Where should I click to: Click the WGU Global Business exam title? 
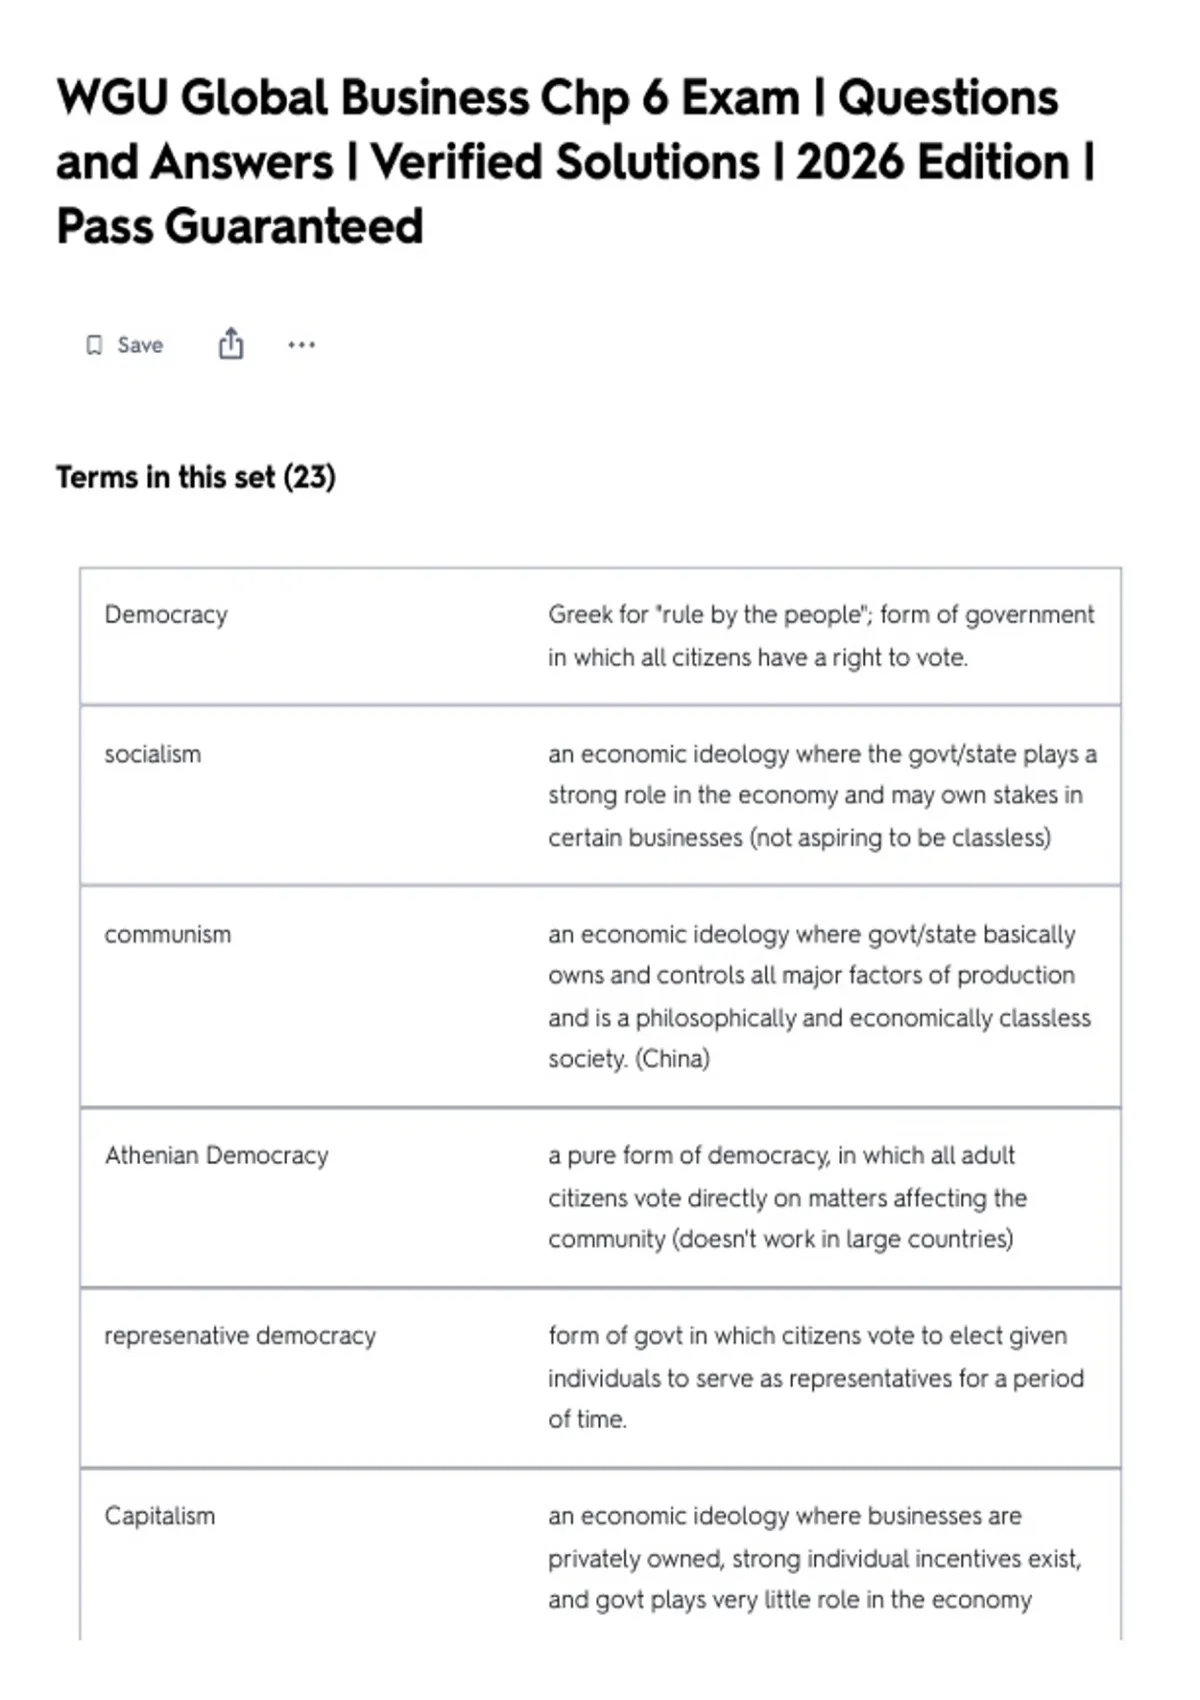576,161
